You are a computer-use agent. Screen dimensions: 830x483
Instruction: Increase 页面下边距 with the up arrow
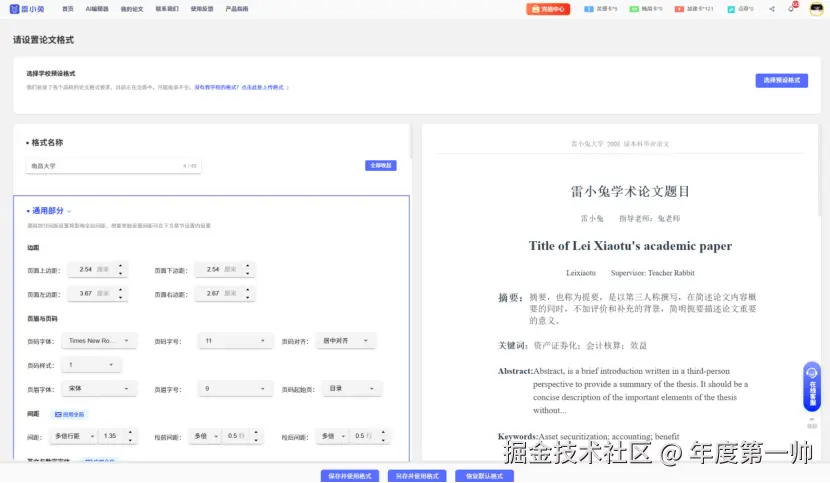(x=248, y=266)
